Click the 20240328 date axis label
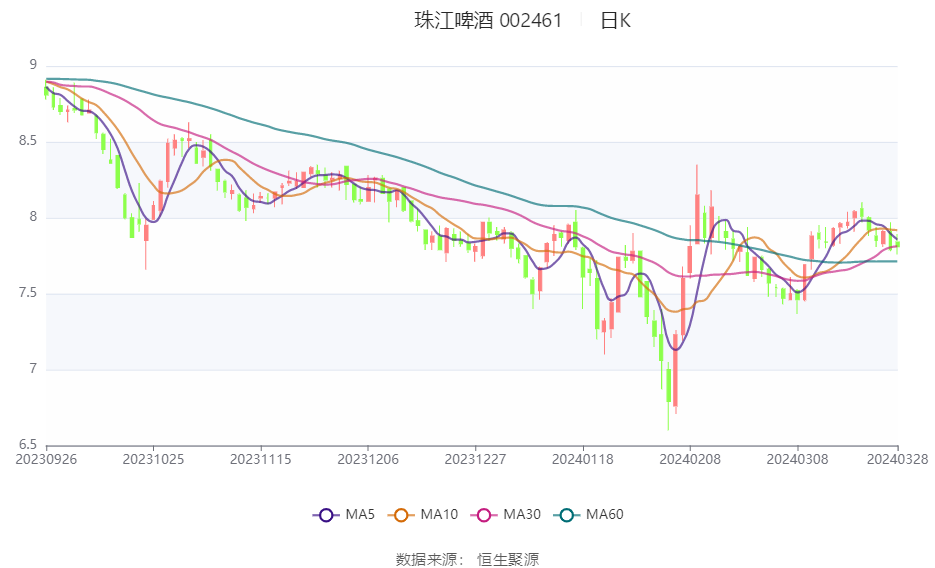The width and height of the screenshot is (935, 568). point(897,460)
